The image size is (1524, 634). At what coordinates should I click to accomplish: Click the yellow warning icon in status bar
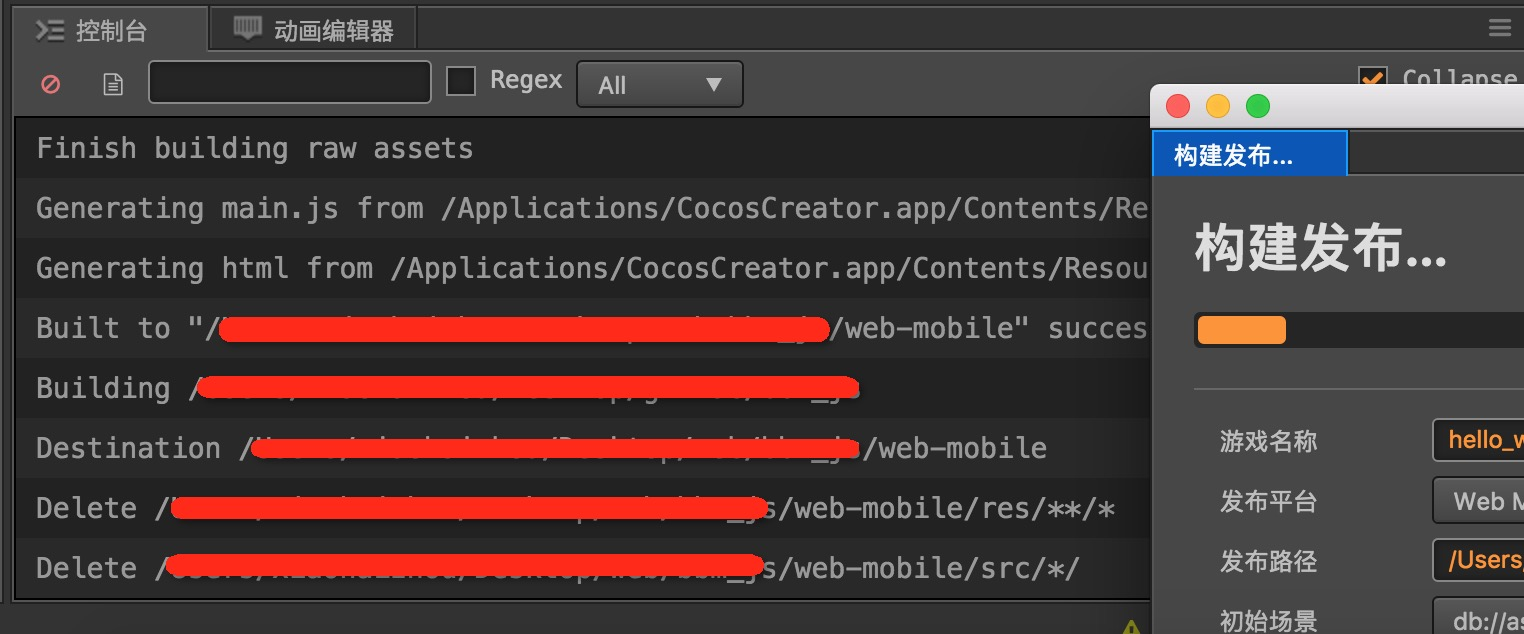coord(1131,627)
